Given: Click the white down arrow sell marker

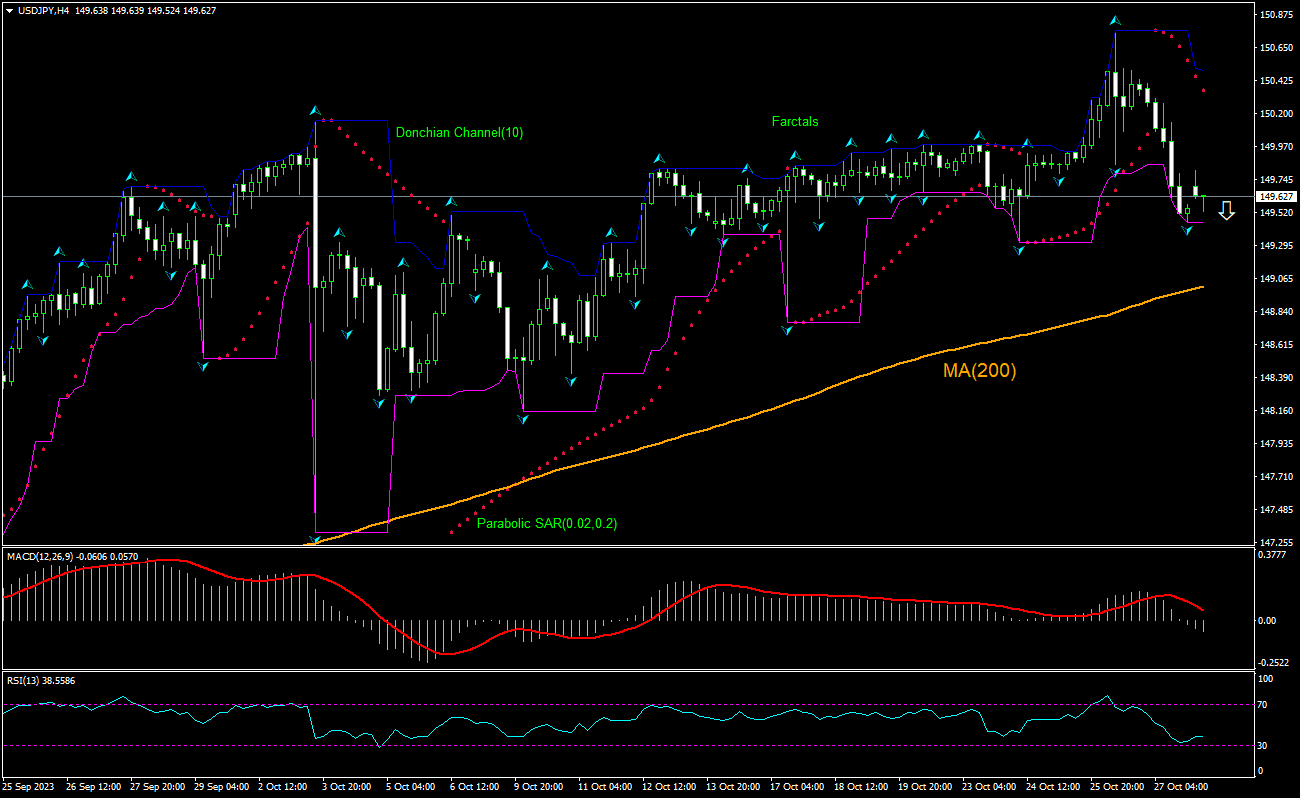Looking at the screenshot, I should [1226, 210].
